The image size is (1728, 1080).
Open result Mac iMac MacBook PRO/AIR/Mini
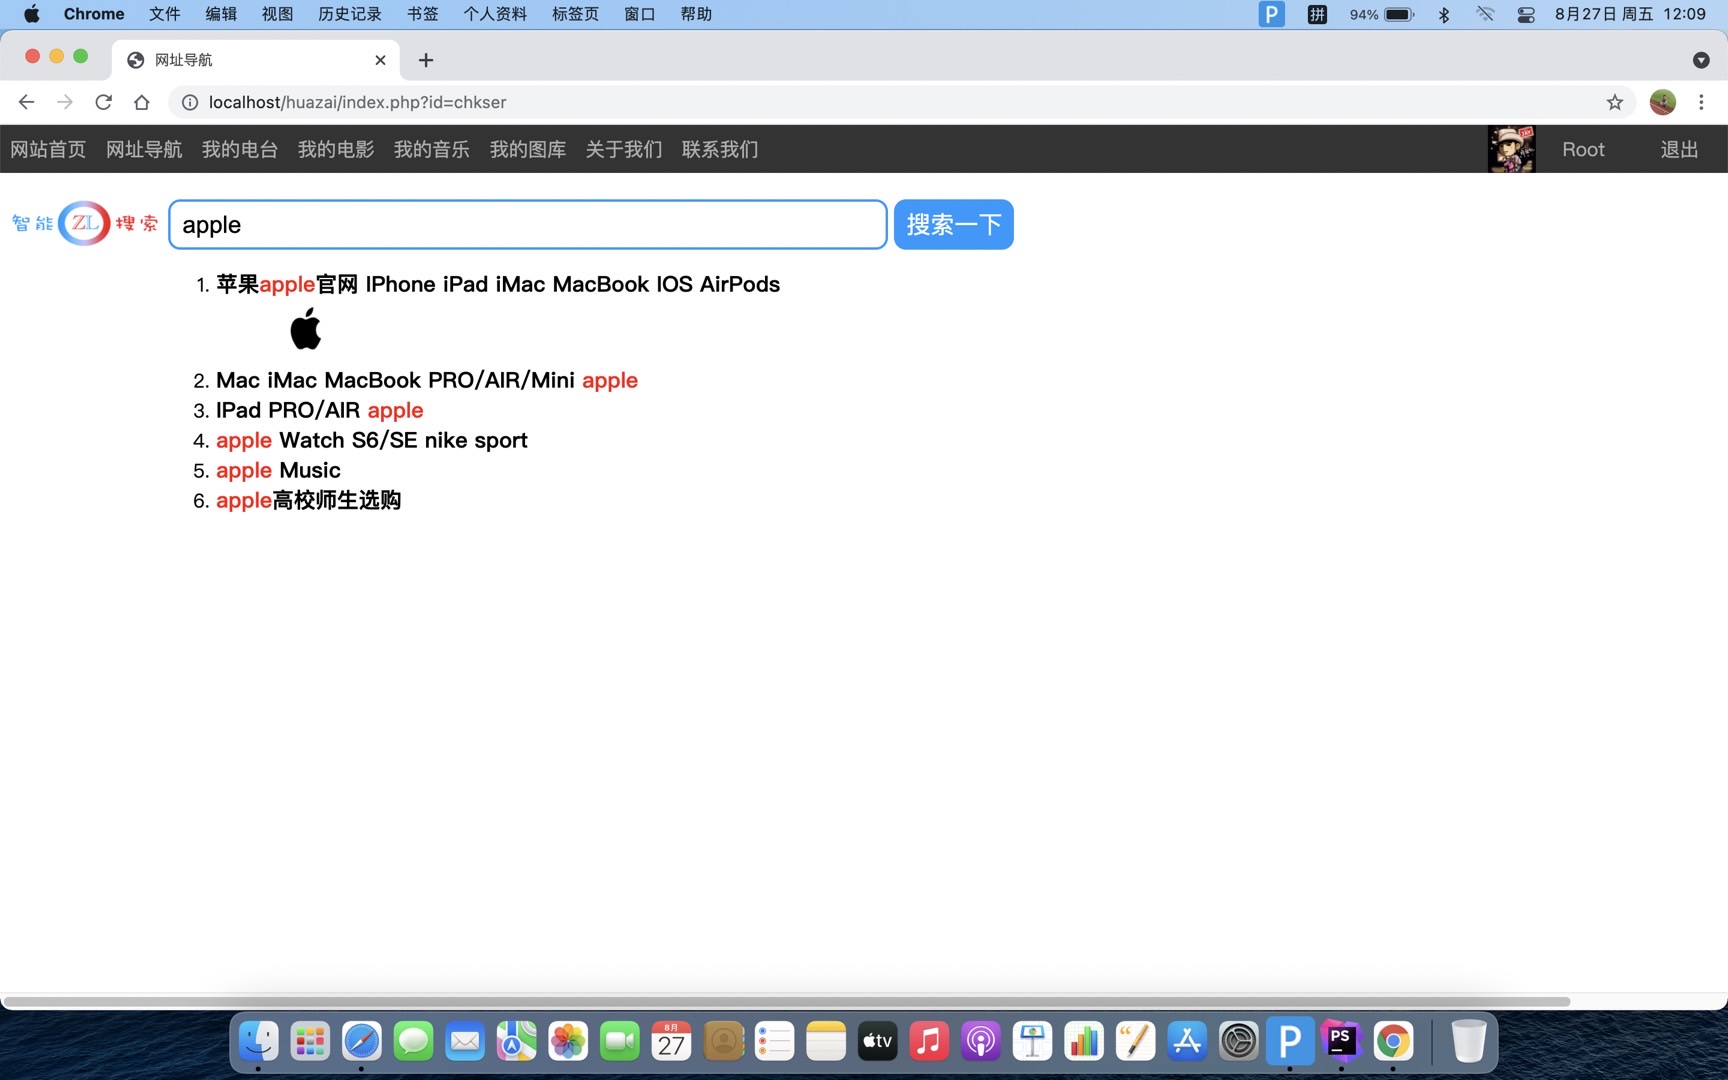pyautogui.click(x=427, y=380)
